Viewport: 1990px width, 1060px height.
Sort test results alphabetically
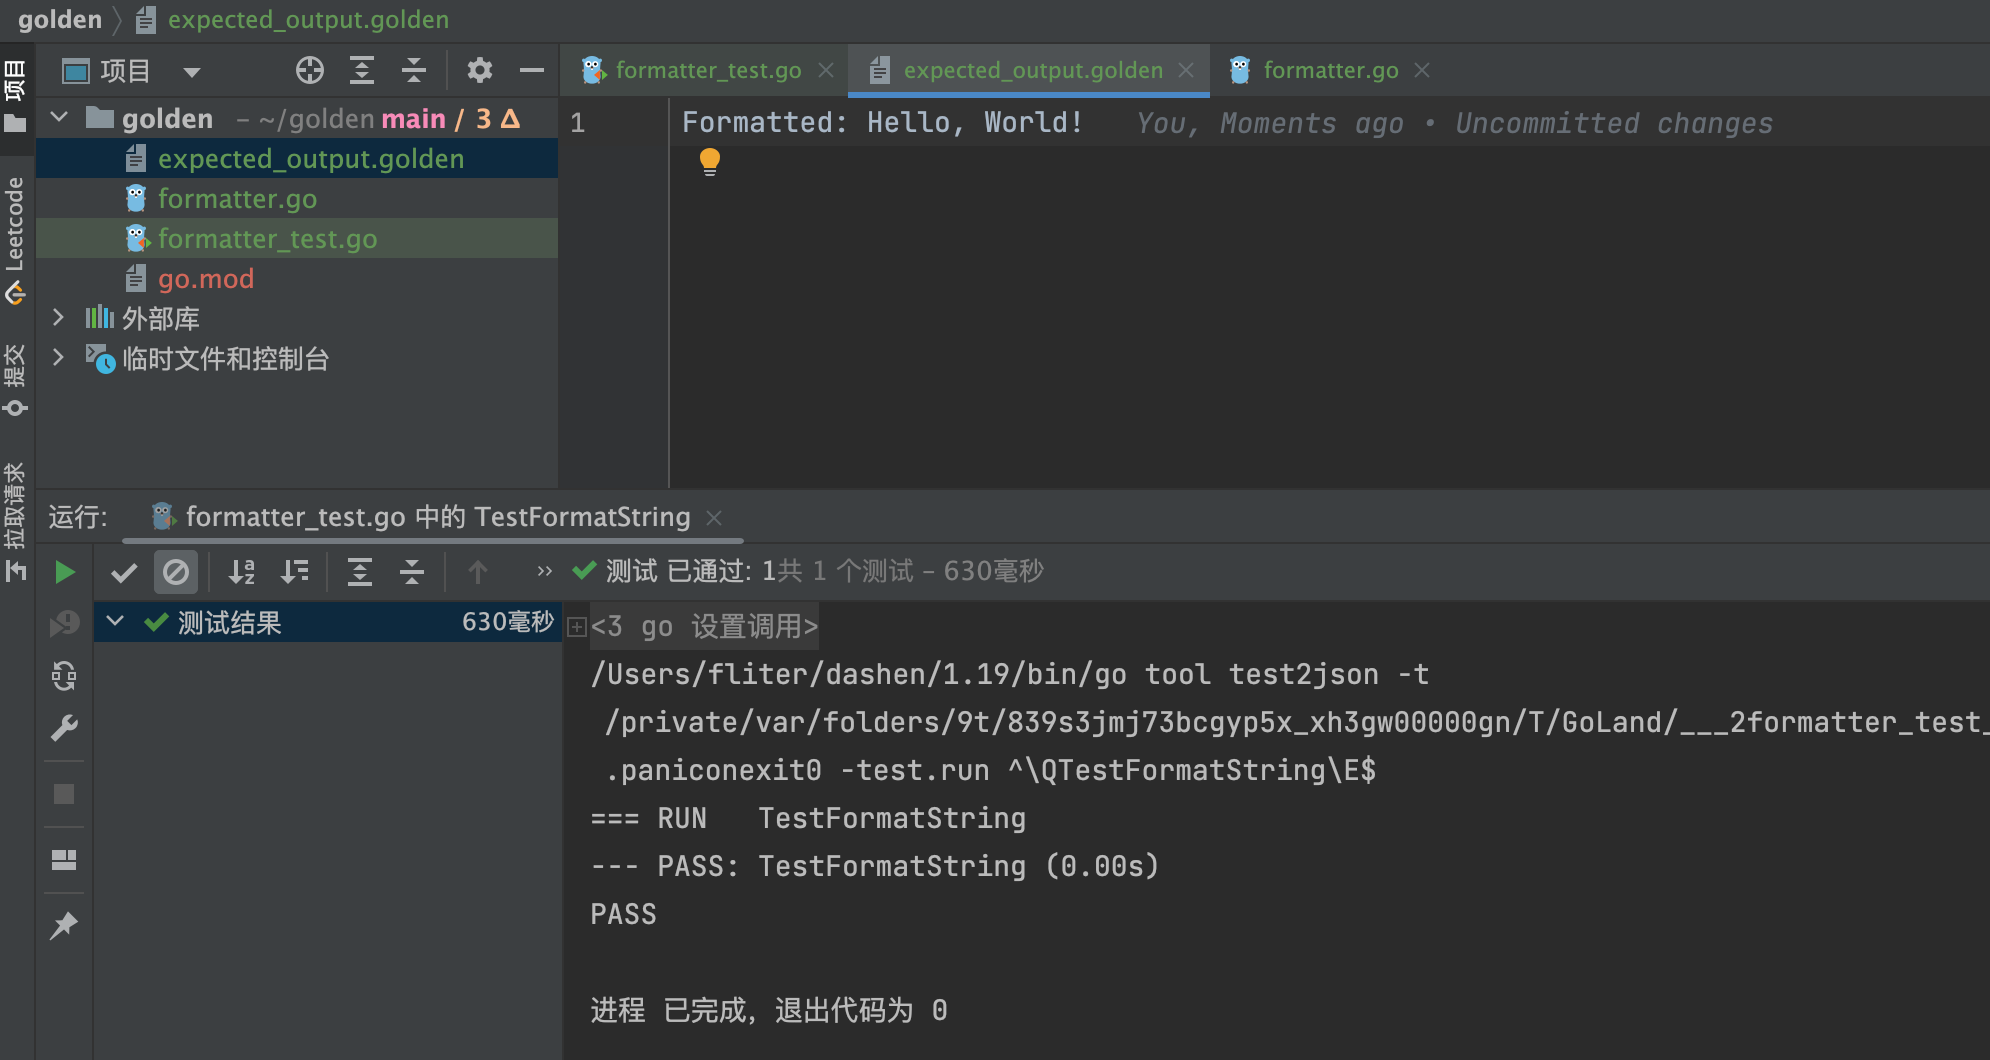[242, 572]
